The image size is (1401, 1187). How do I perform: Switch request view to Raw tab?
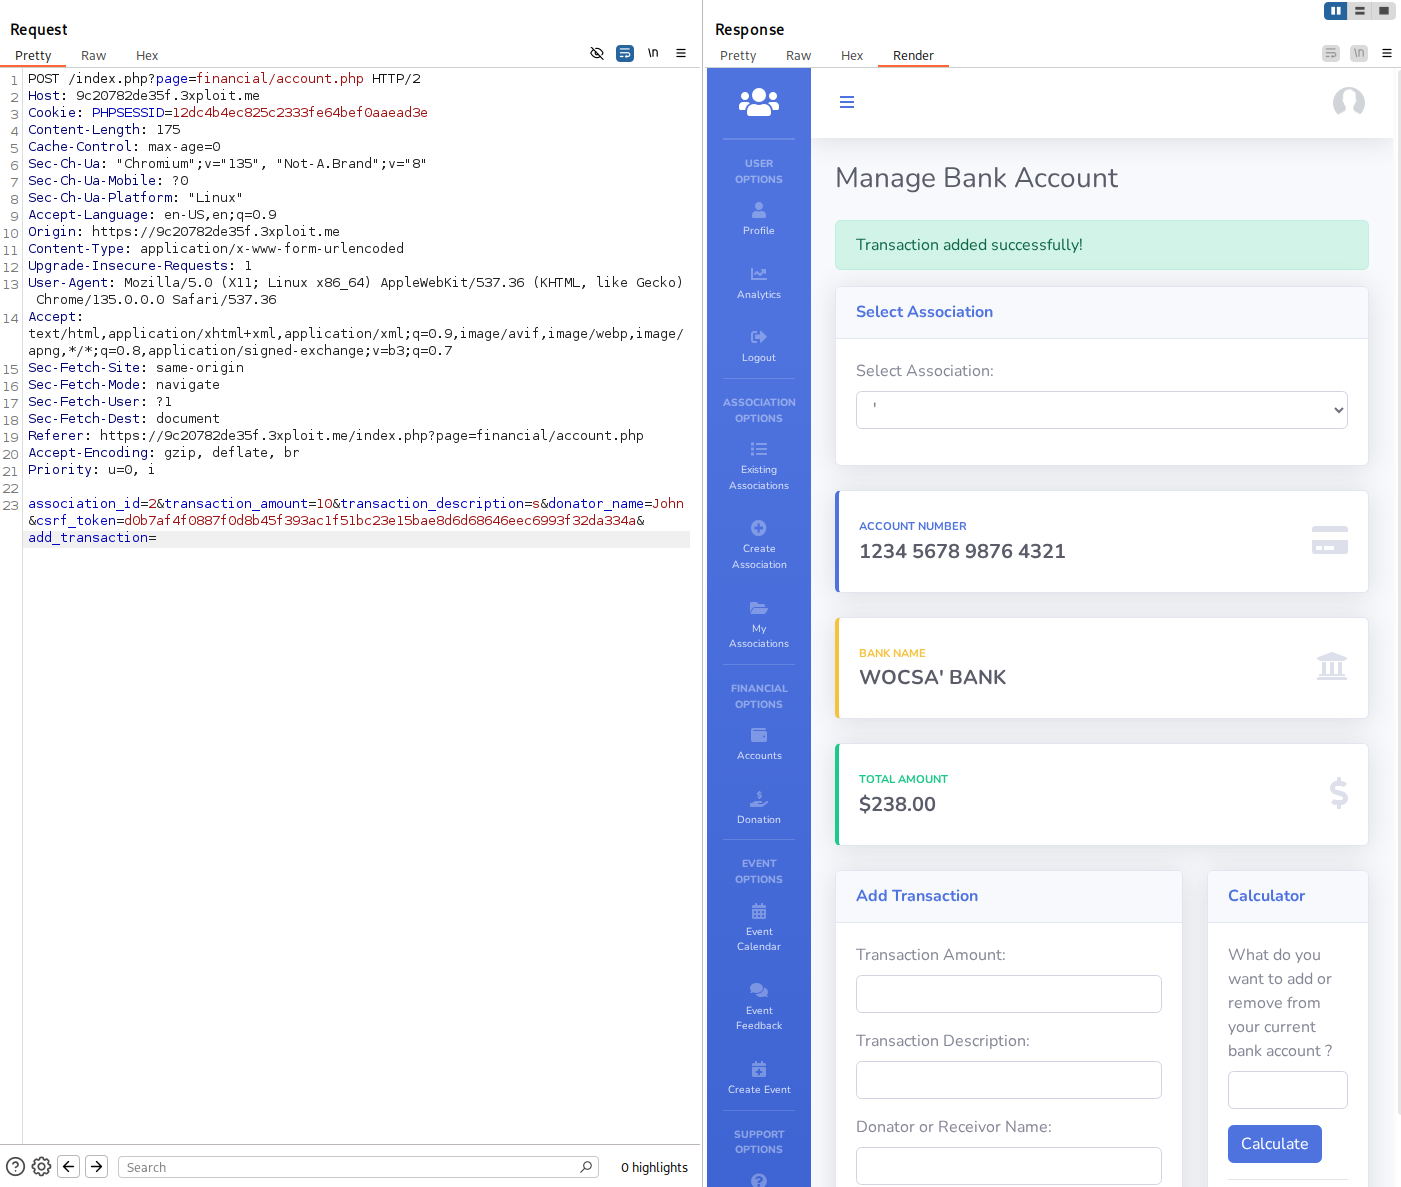pyautogui.click(x=93, y=56)
